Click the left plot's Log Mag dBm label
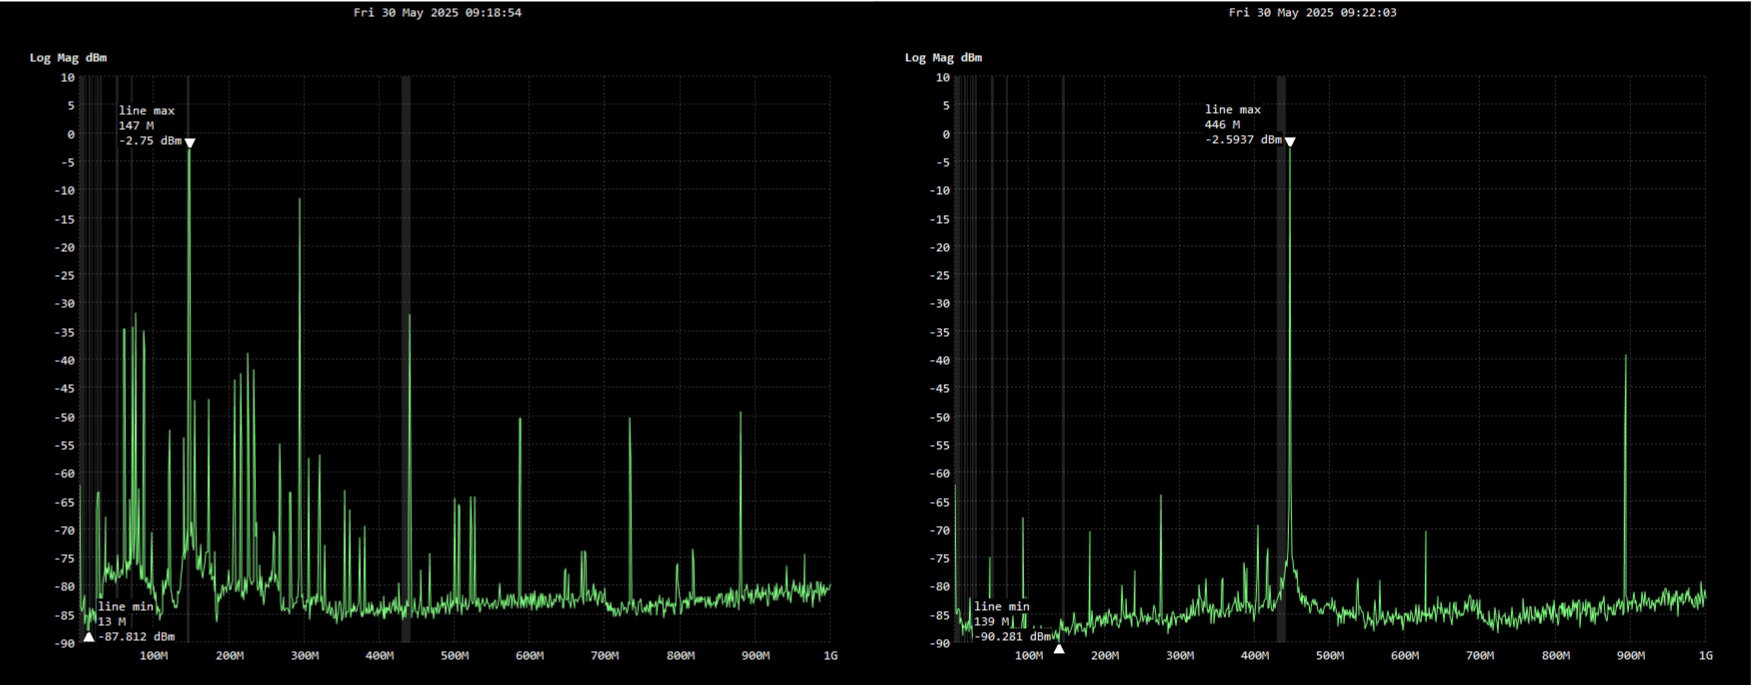The image size is (1752, 685). point(68,58)
